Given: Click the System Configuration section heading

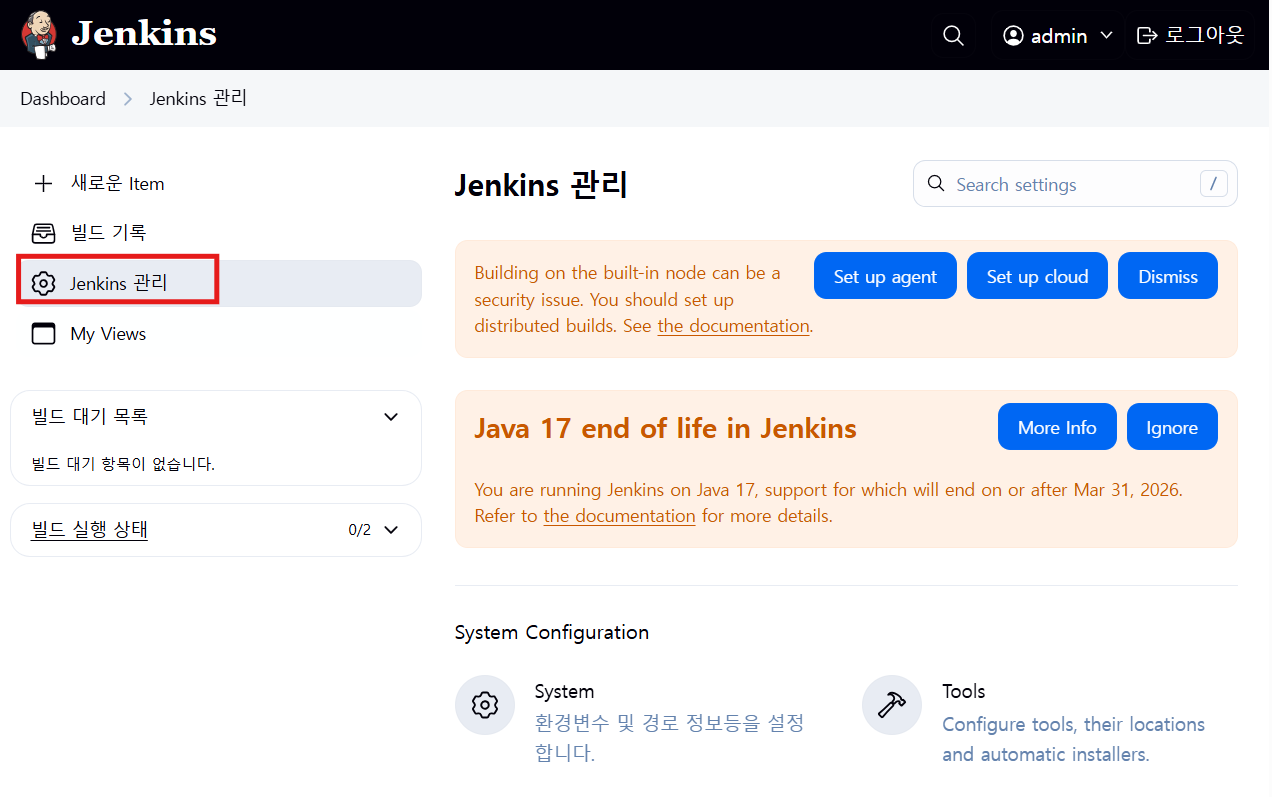Looking at the screenshot, I should point(552,632).
